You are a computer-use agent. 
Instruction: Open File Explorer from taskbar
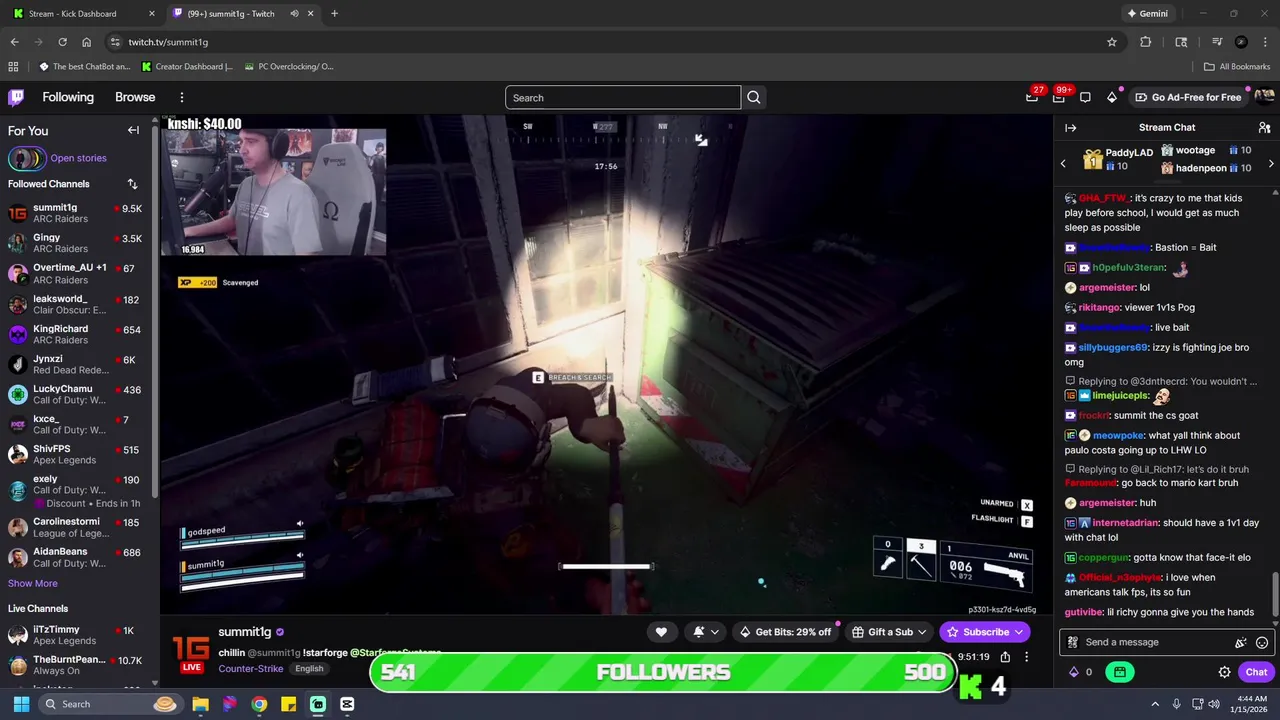click(x=200, y=704)
